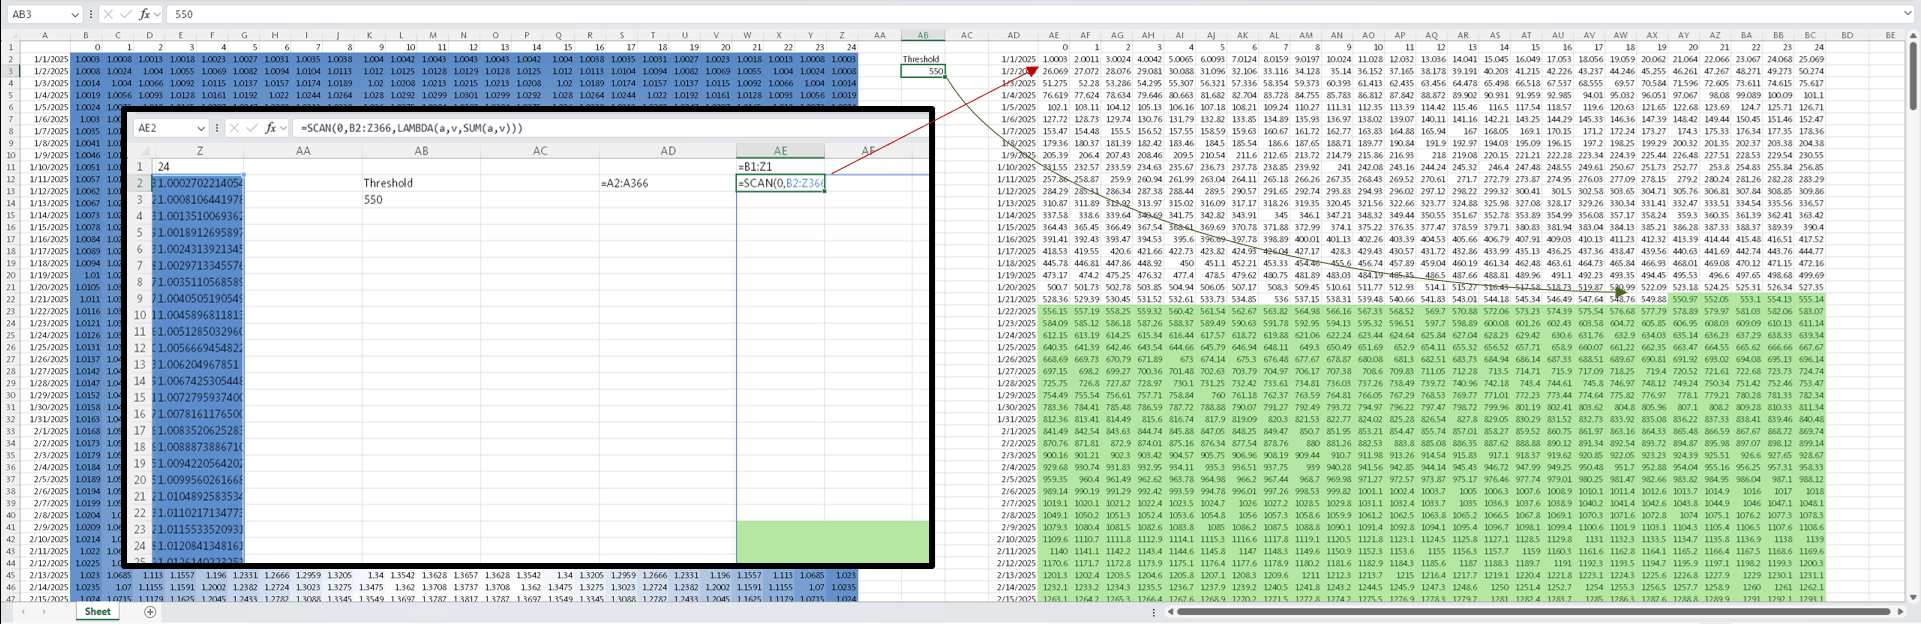Screen dimensions: 1921x624
Task: Select column header AB
Action: (923, 35)
